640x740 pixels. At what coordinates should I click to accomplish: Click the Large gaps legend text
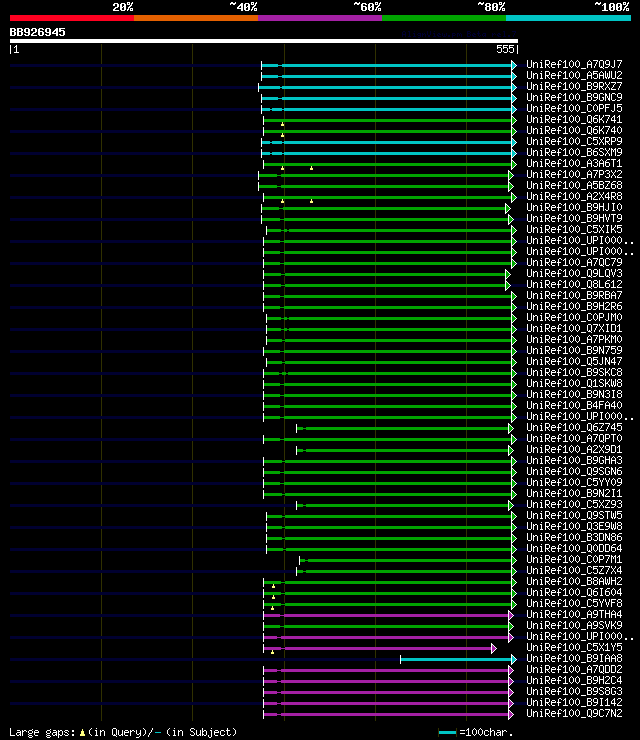click(x=123, y=732)
